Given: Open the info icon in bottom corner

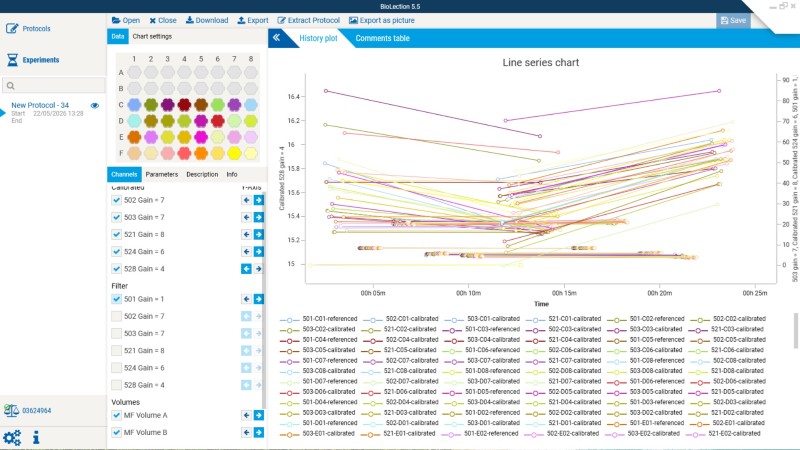Looking at the screenshot, I should click(36, 437).
